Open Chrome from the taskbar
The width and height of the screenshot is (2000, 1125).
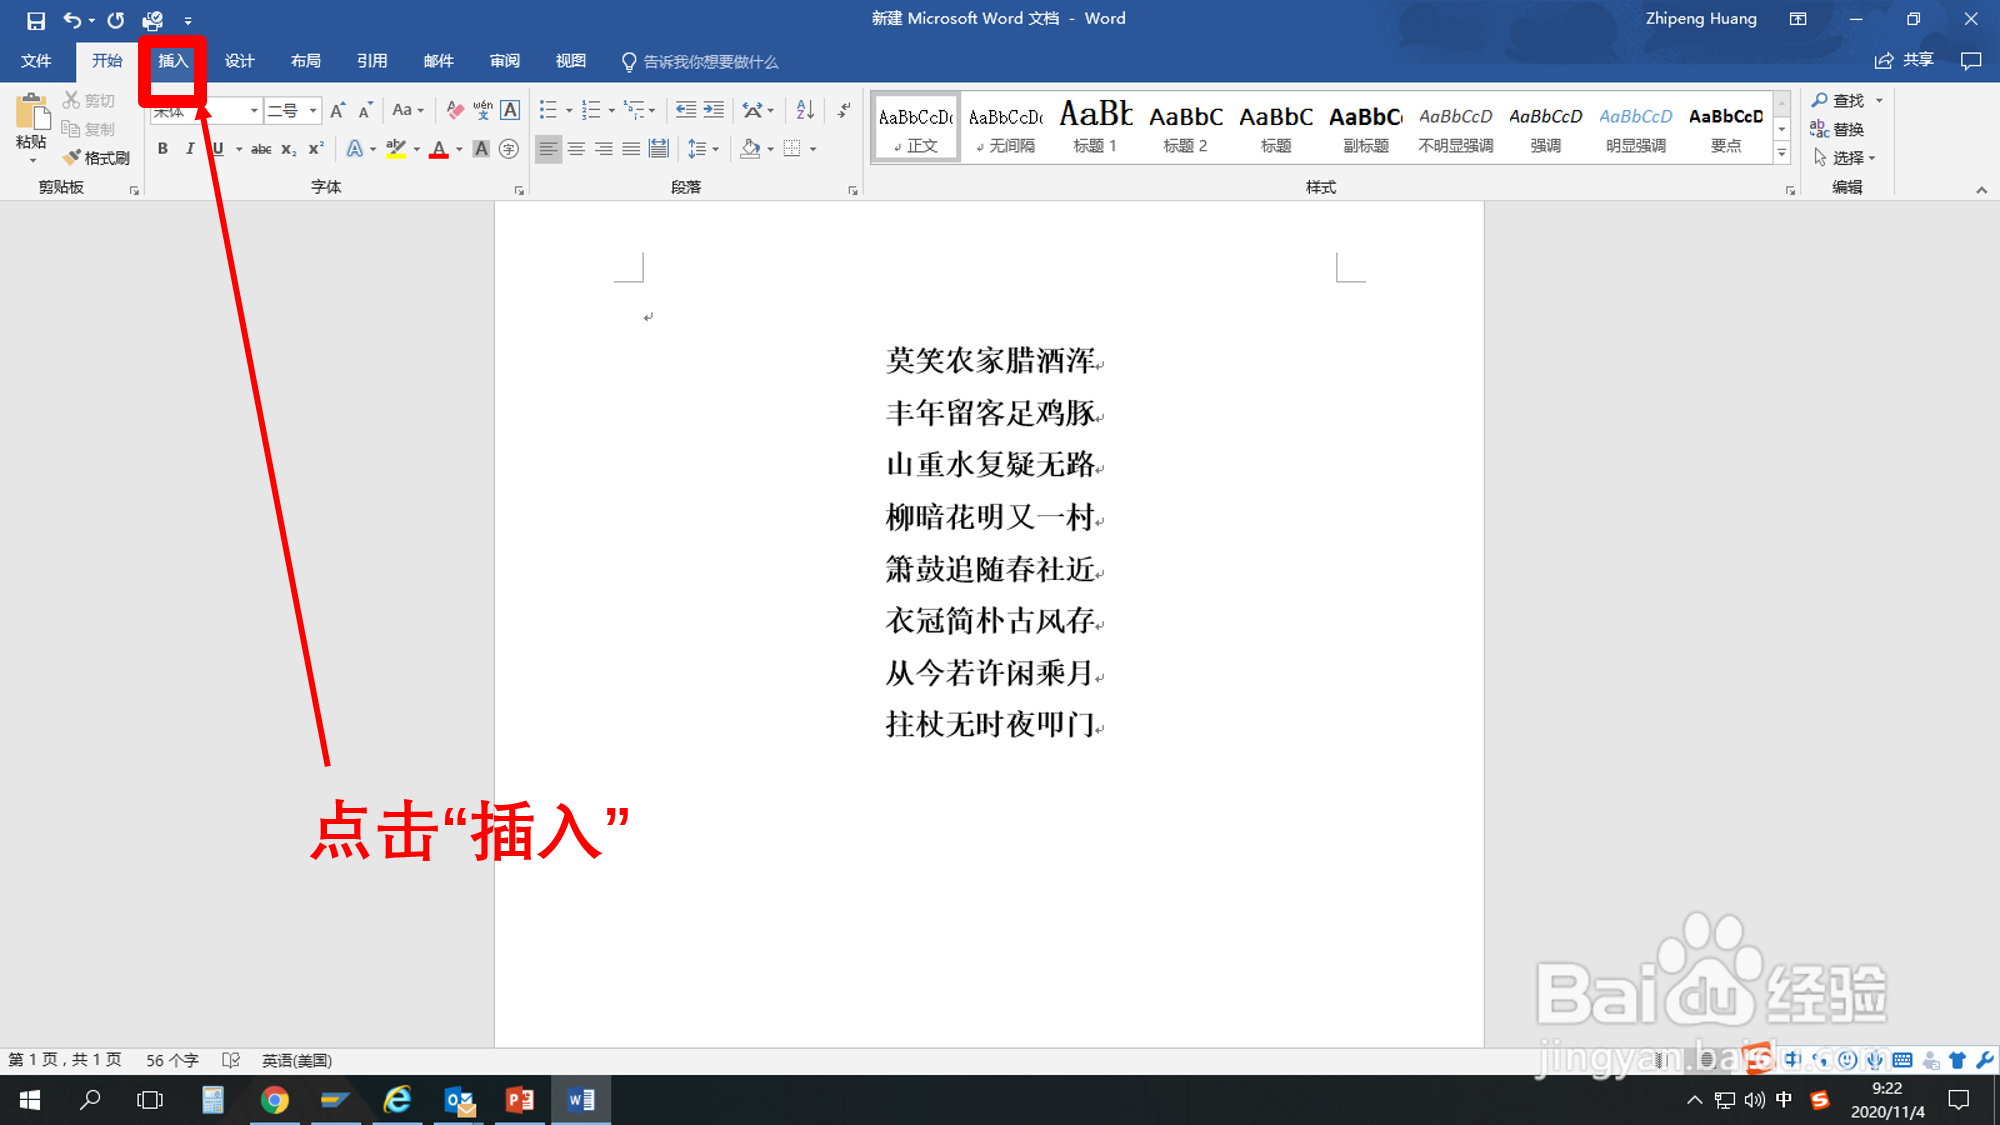pos(276,1100)
